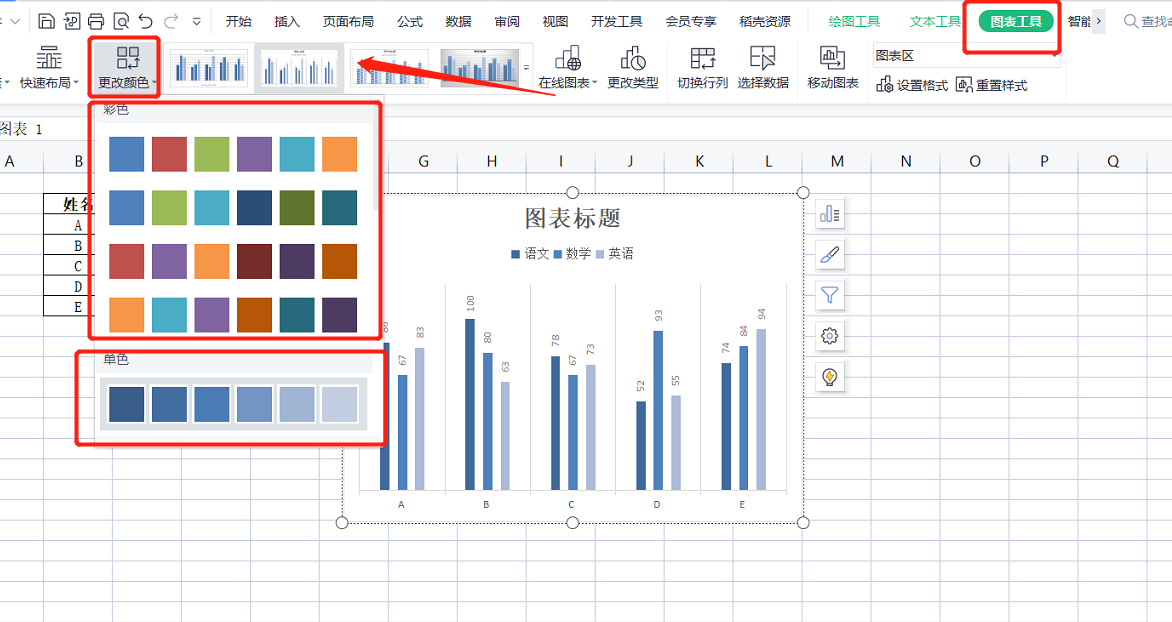Click the bar labeled 100 for B
Screen dimensions: 1172x622
click(469, 404)
